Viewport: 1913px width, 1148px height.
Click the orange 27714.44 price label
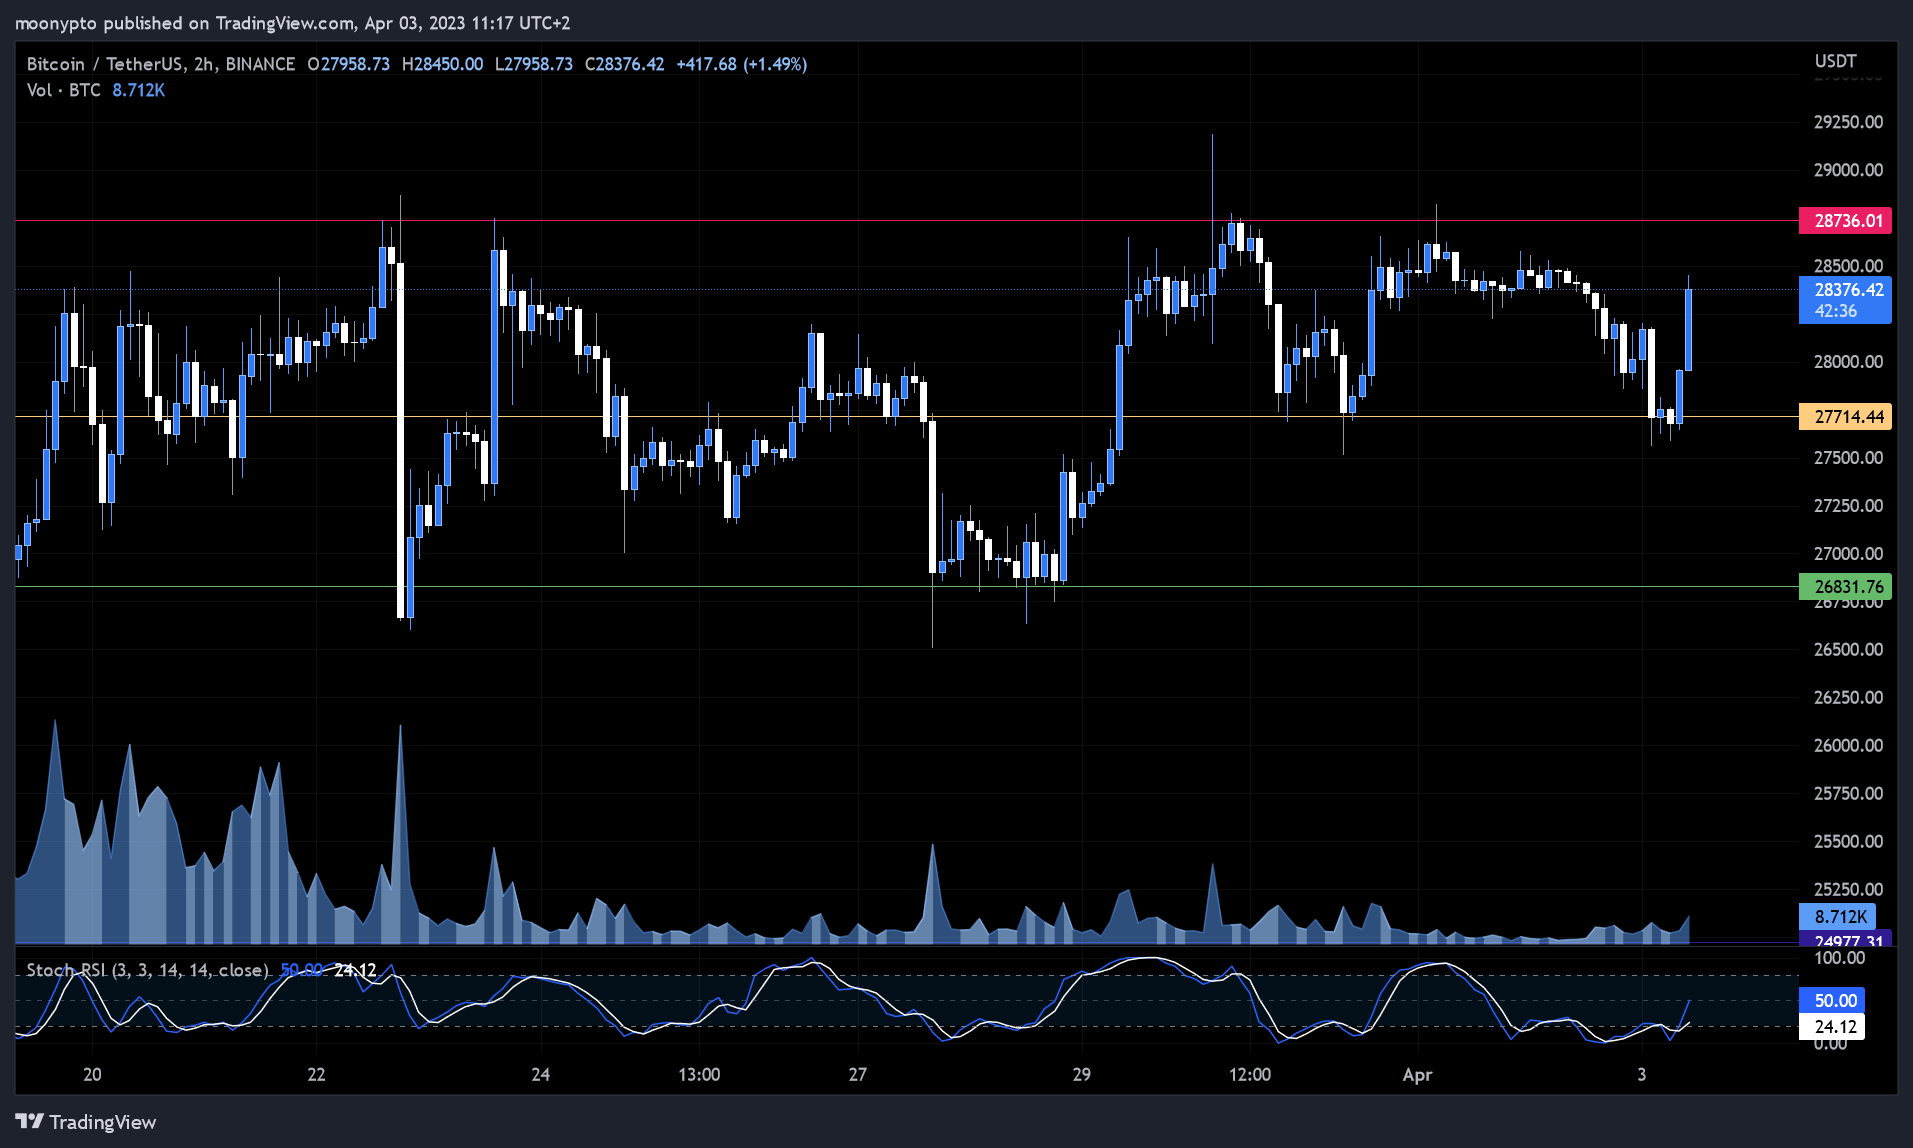click(x=1845, y=416)
